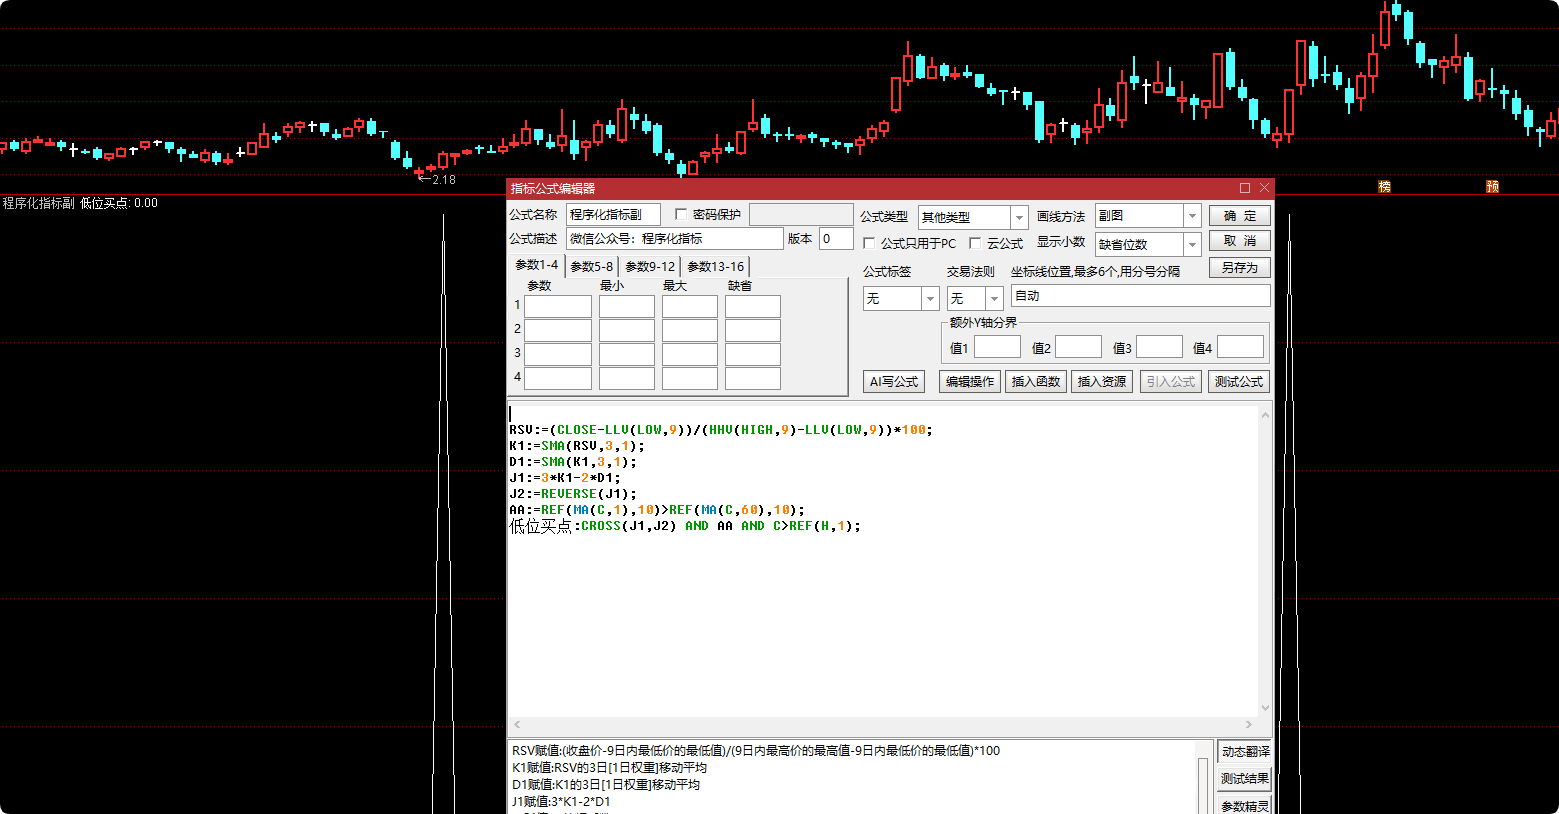1559x814 pixels.
Task: Switch to the 参数1-4 tab
Action: (x=536, y=265)
